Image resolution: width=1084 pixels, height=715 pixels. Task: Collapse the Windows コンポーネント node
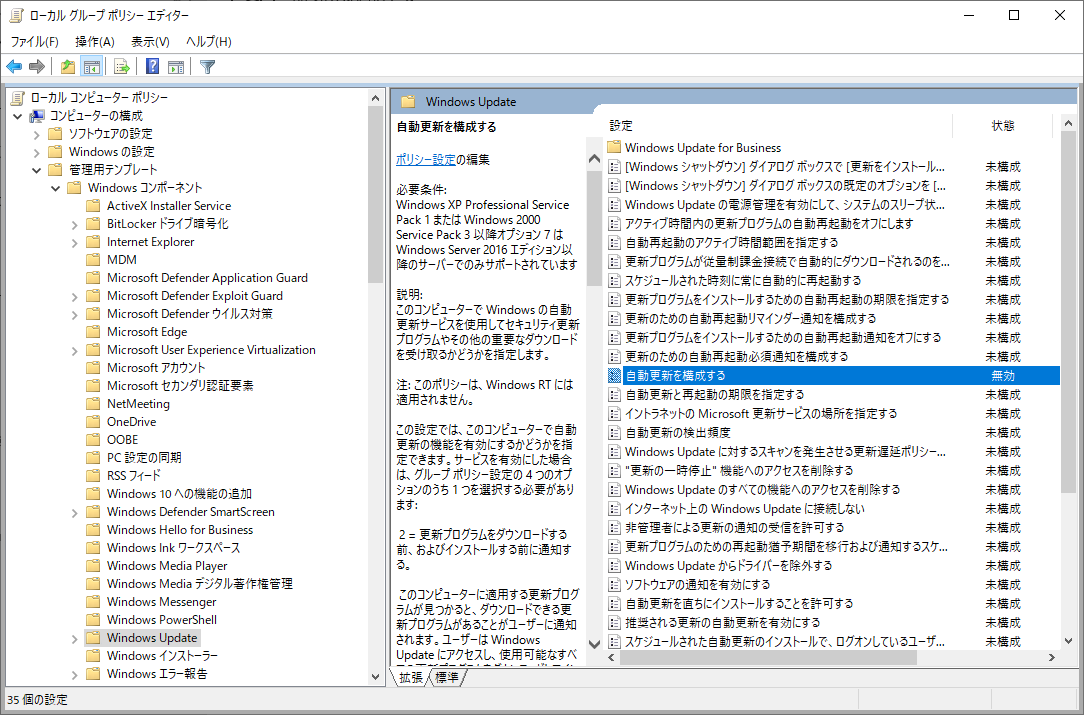(x=56, y=188)
